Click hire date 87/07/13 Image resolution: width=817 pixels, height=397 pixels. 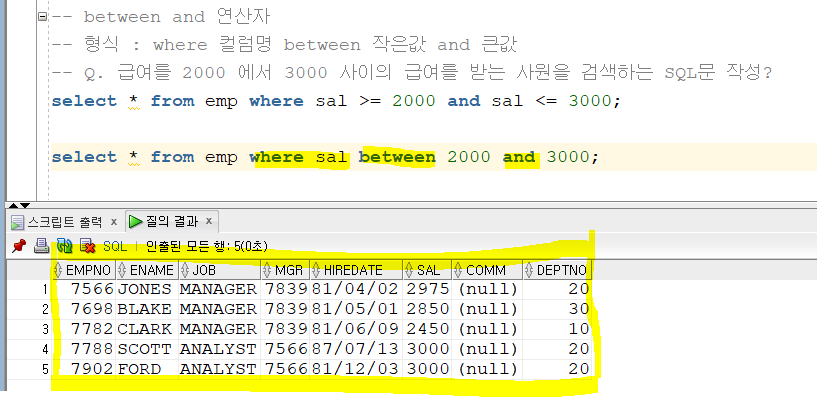(356, 349)
